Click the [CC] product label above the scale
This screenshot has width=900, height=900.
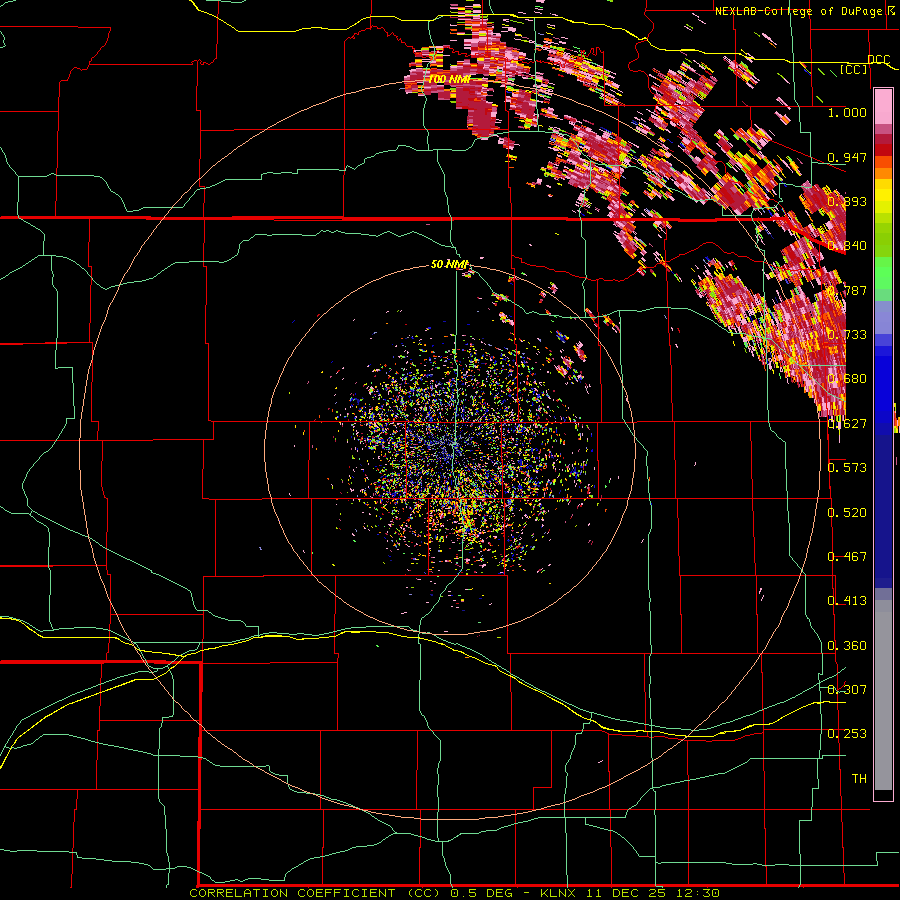pos(854,70)
